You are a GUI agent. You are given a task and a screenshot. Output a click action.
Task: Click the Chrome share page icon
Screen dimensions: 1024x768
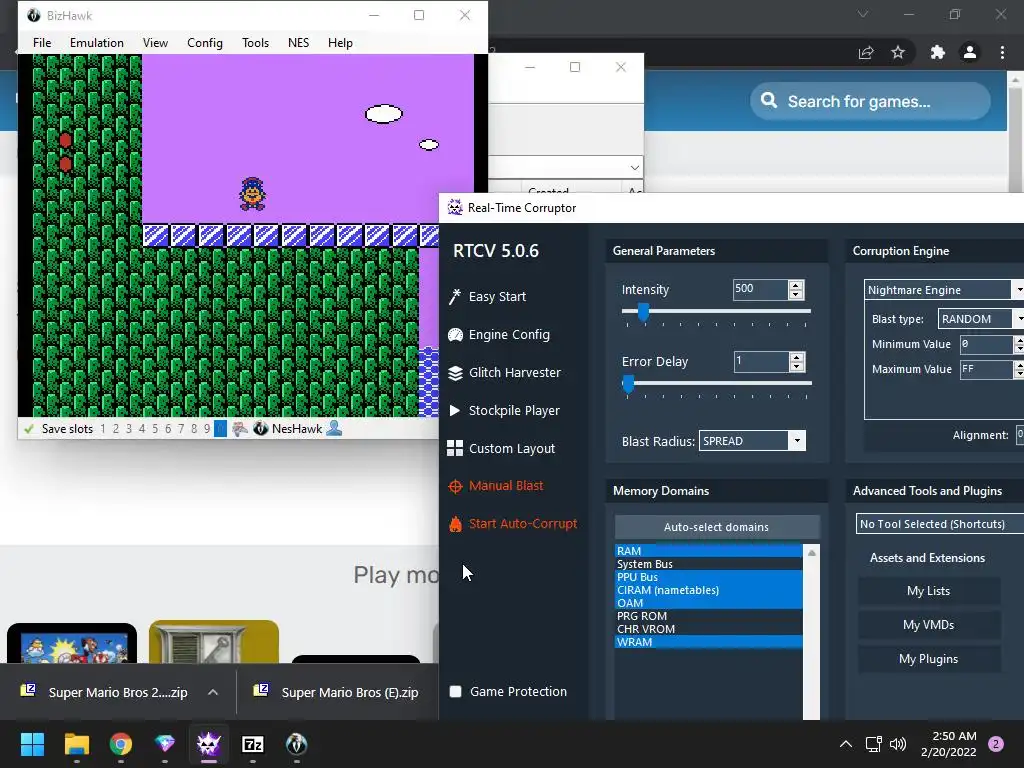pos(866,53)
